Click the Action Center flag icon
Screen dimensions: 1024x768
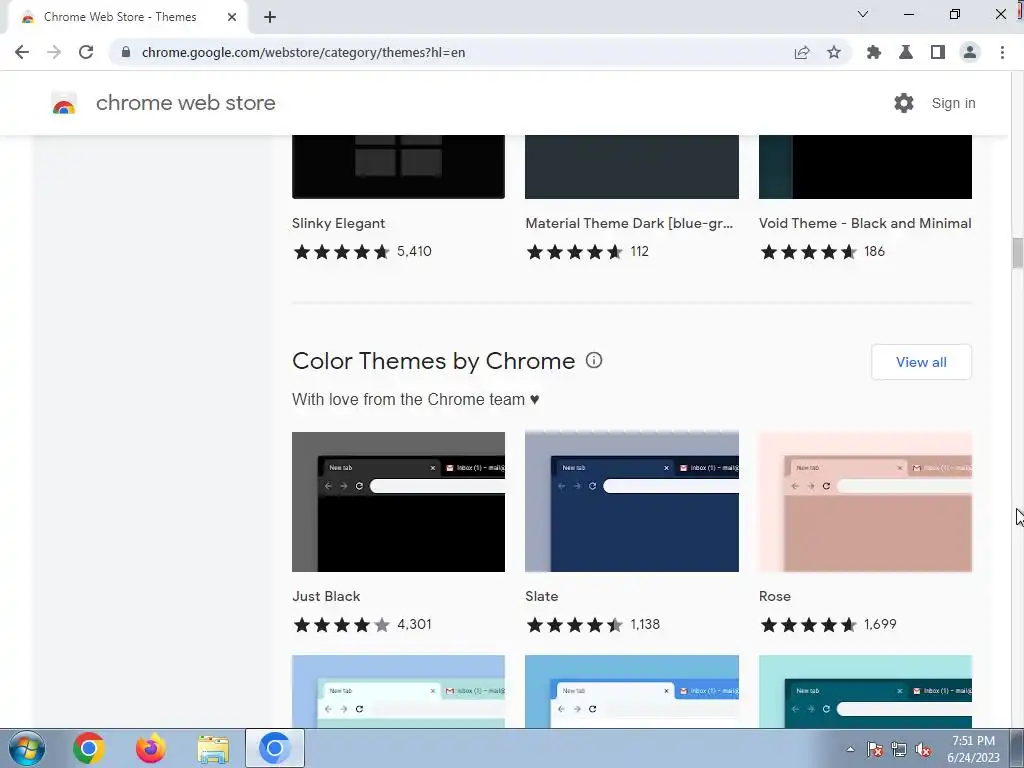coord(875,749)
